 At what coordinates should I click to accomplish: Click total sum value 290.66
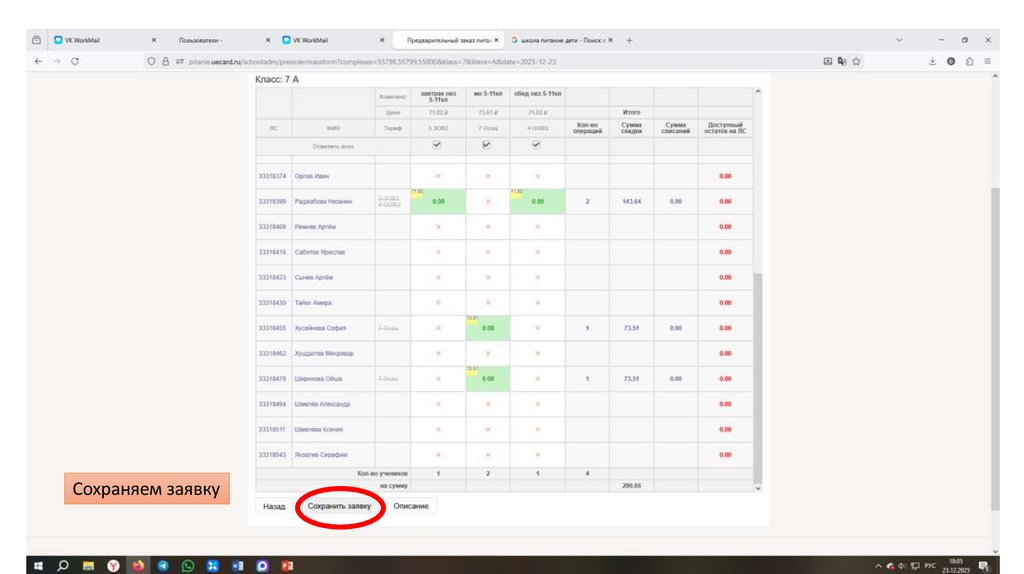(632, 486)
